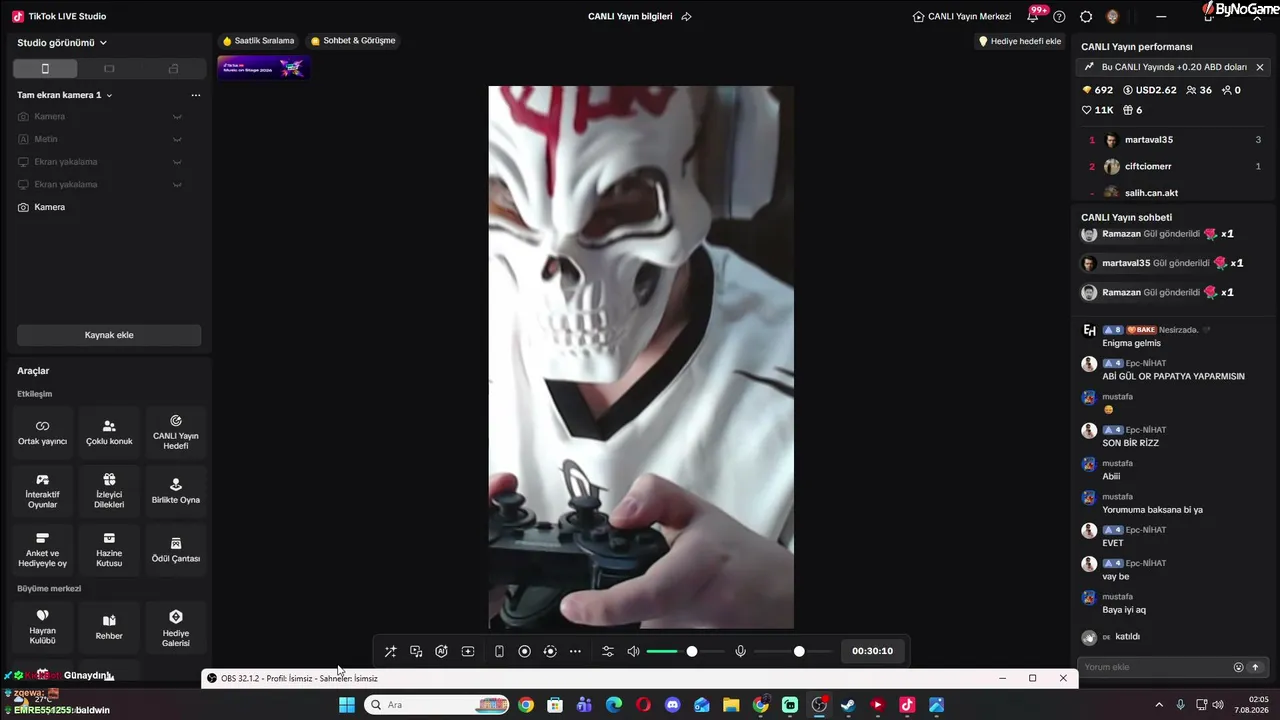Click the record button in the bottom toolbar

(524, 651)
